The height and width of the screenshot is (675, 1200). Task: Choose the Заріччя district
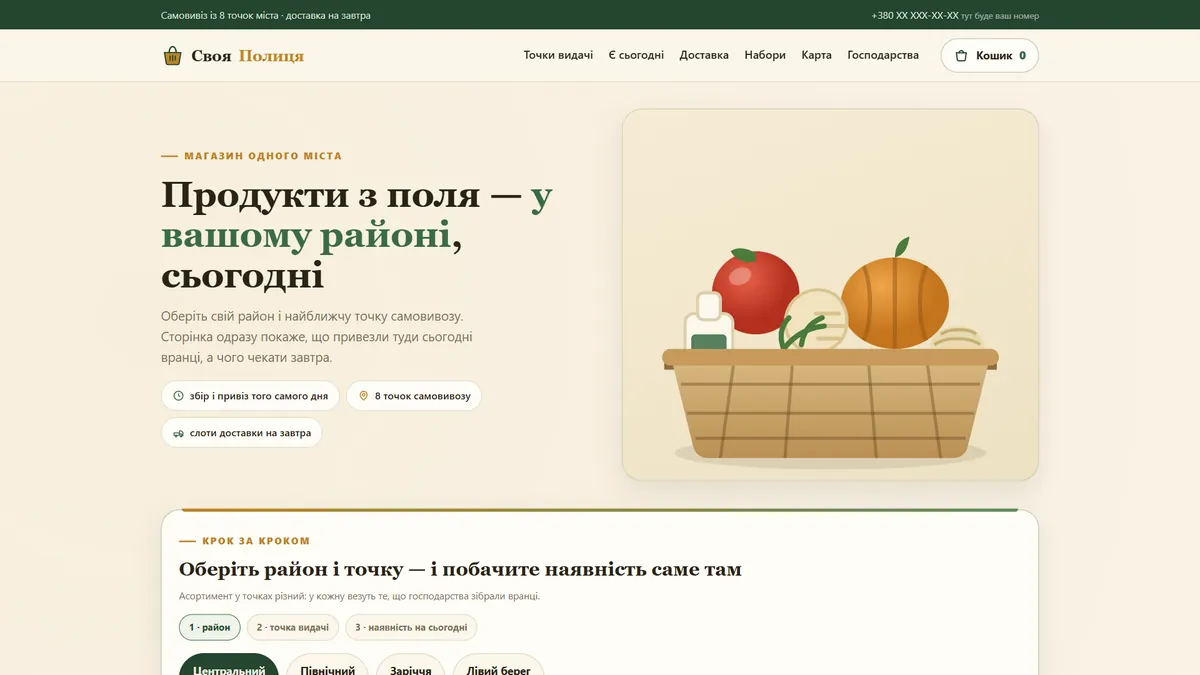(410, 666)
